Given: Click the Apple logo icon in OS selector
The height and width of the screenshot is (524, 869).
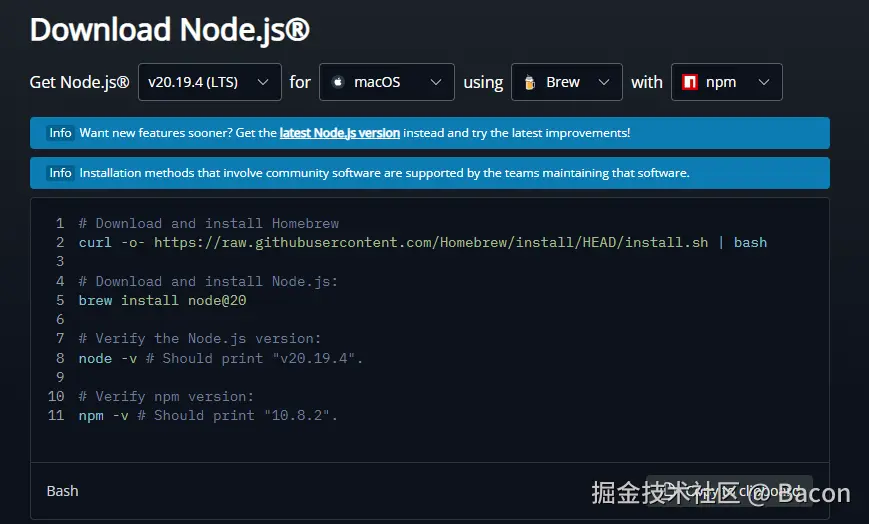Looking at the screenshot, I should (338, 82).
